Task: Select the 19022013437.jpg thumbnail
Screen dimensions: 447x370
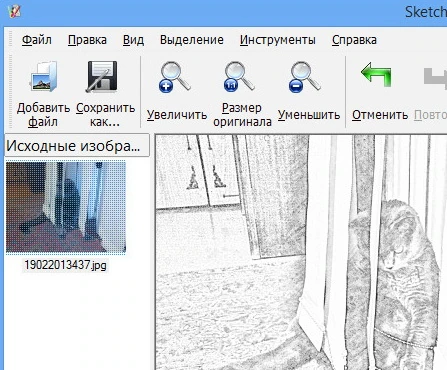Action: click(x=66, y=207)
